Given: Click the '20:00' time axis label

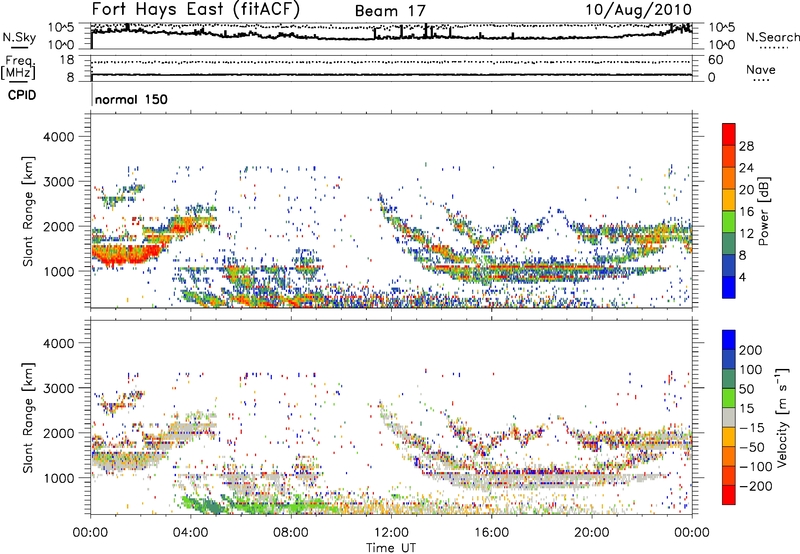Looking at the screenshot, I should pos(592,533).
